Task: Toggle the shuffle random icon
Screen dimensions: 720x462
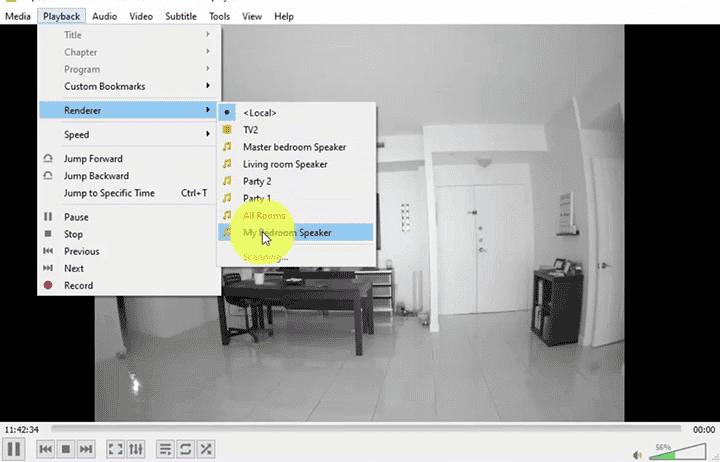Action: [206, 450]
